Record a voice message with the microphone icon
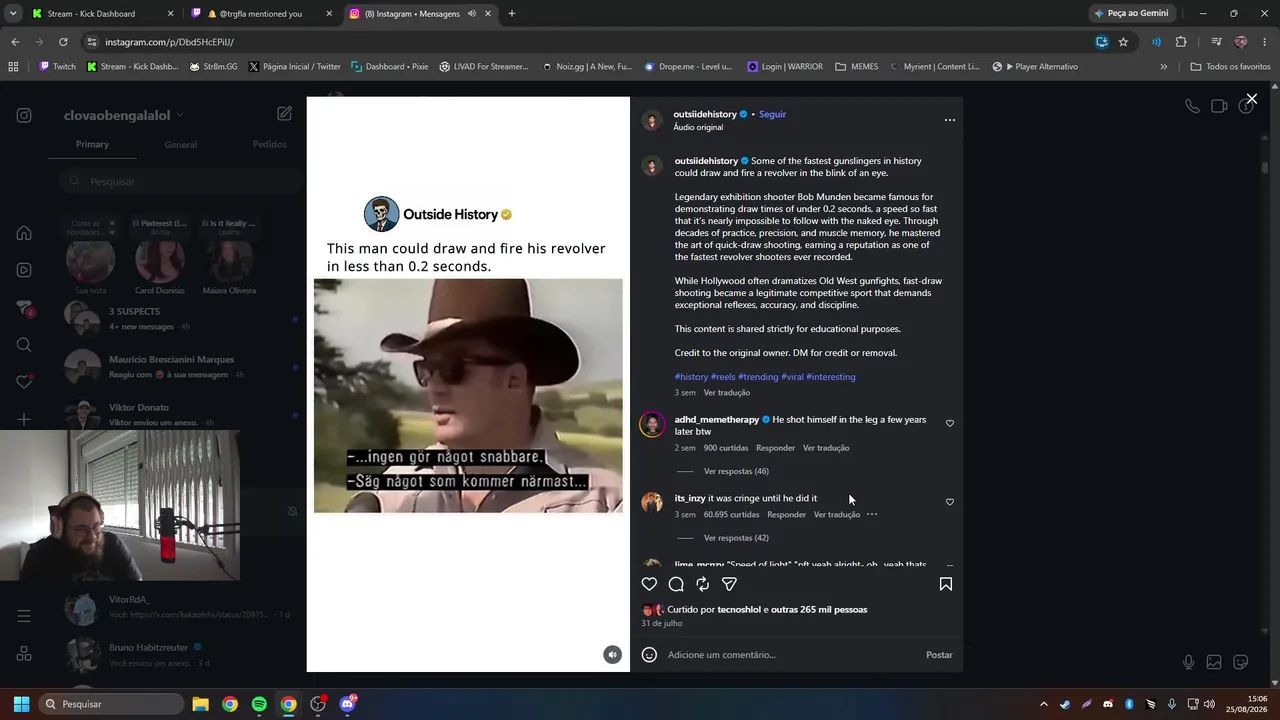 (1188, 662)
